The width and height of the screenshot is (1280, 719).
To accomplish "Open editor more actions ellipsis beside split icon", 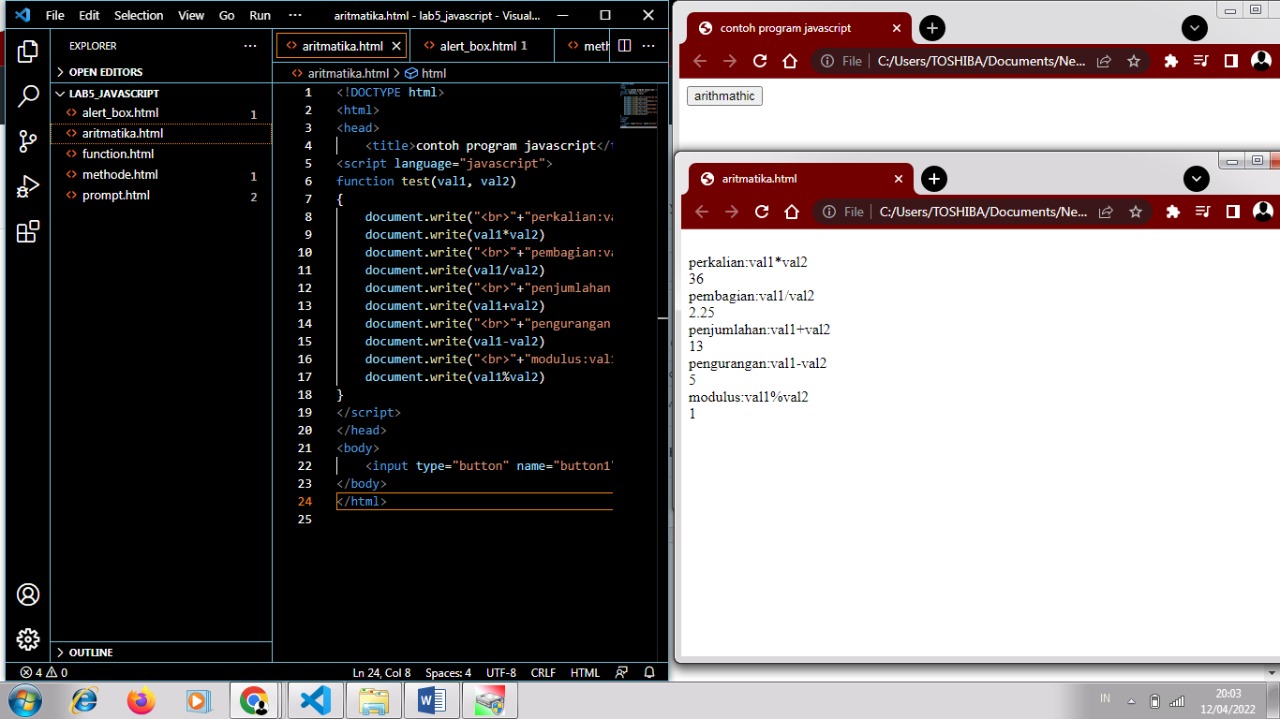I will point(648,45).
